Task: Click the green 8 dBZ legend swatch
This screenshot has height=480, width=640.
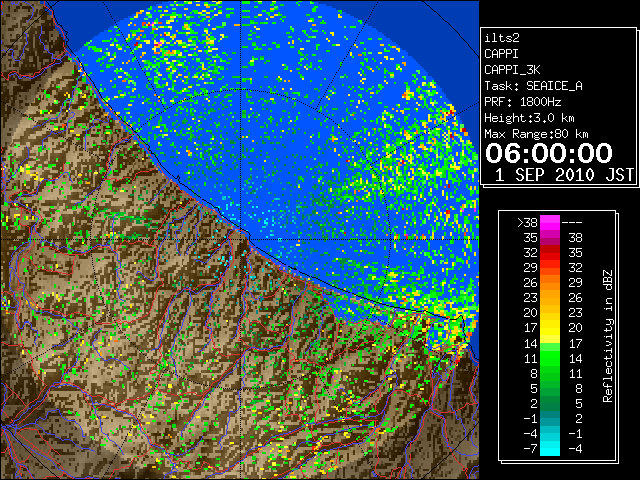Action: click(550, 373)
